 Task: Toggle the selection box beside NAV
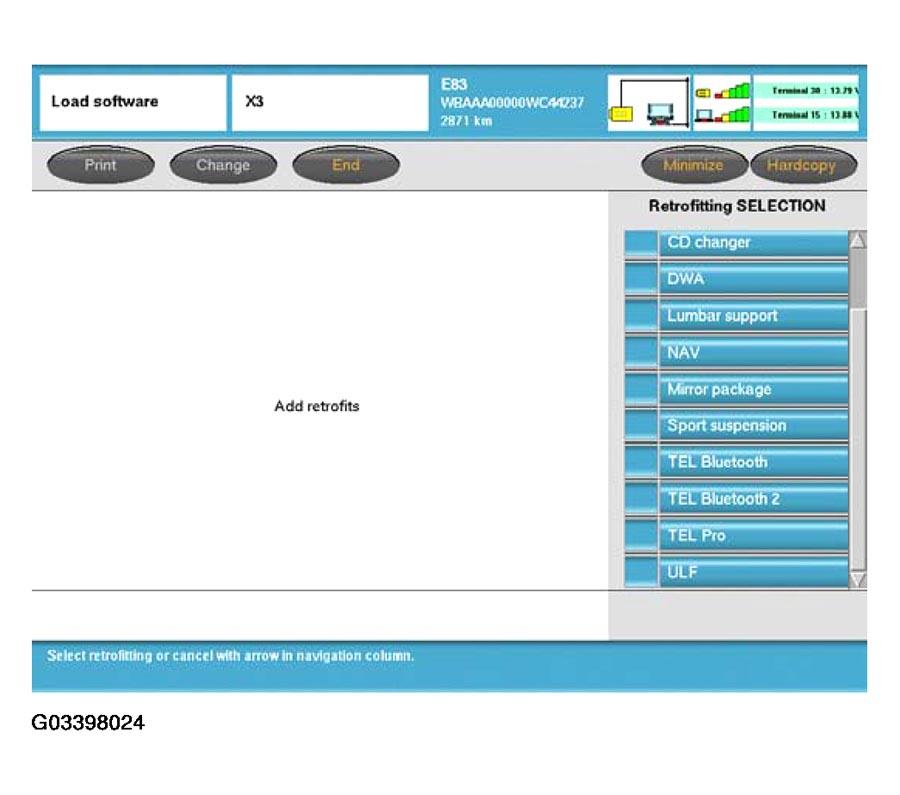(640, 354)
